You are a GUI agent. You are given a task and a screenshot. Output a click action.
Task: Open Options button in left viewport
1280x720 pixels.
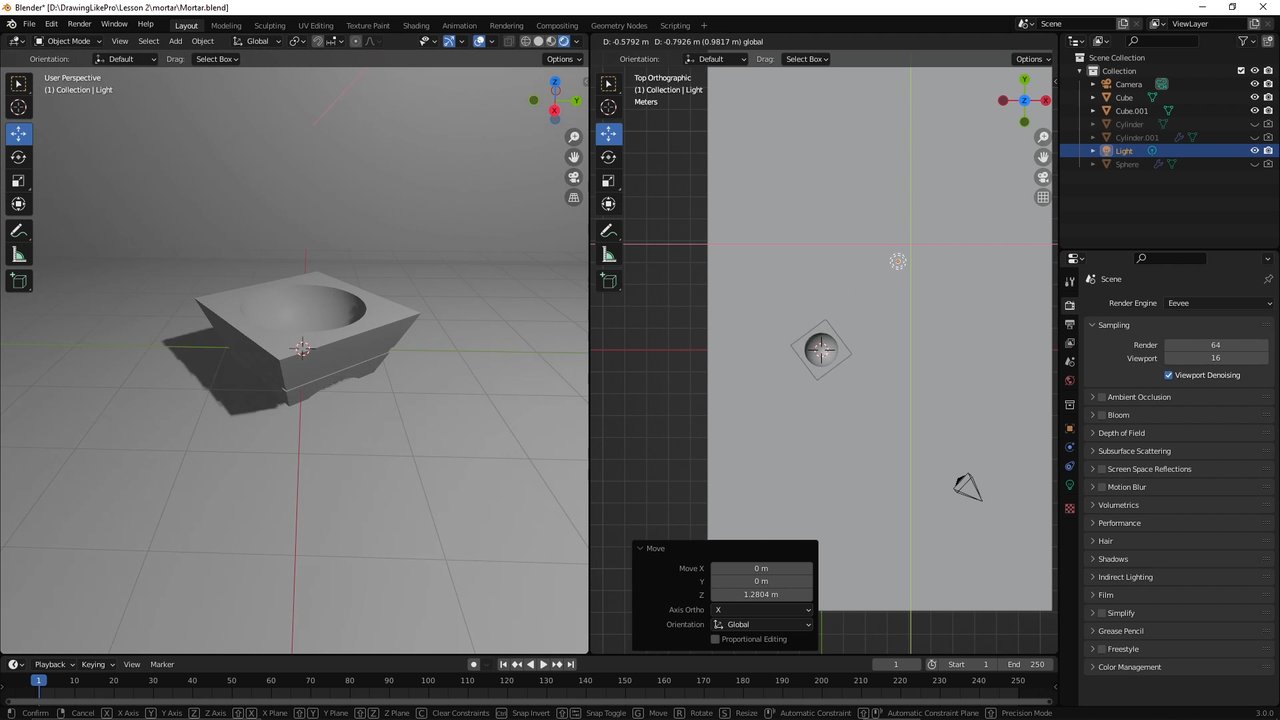[x=563, y=59]
